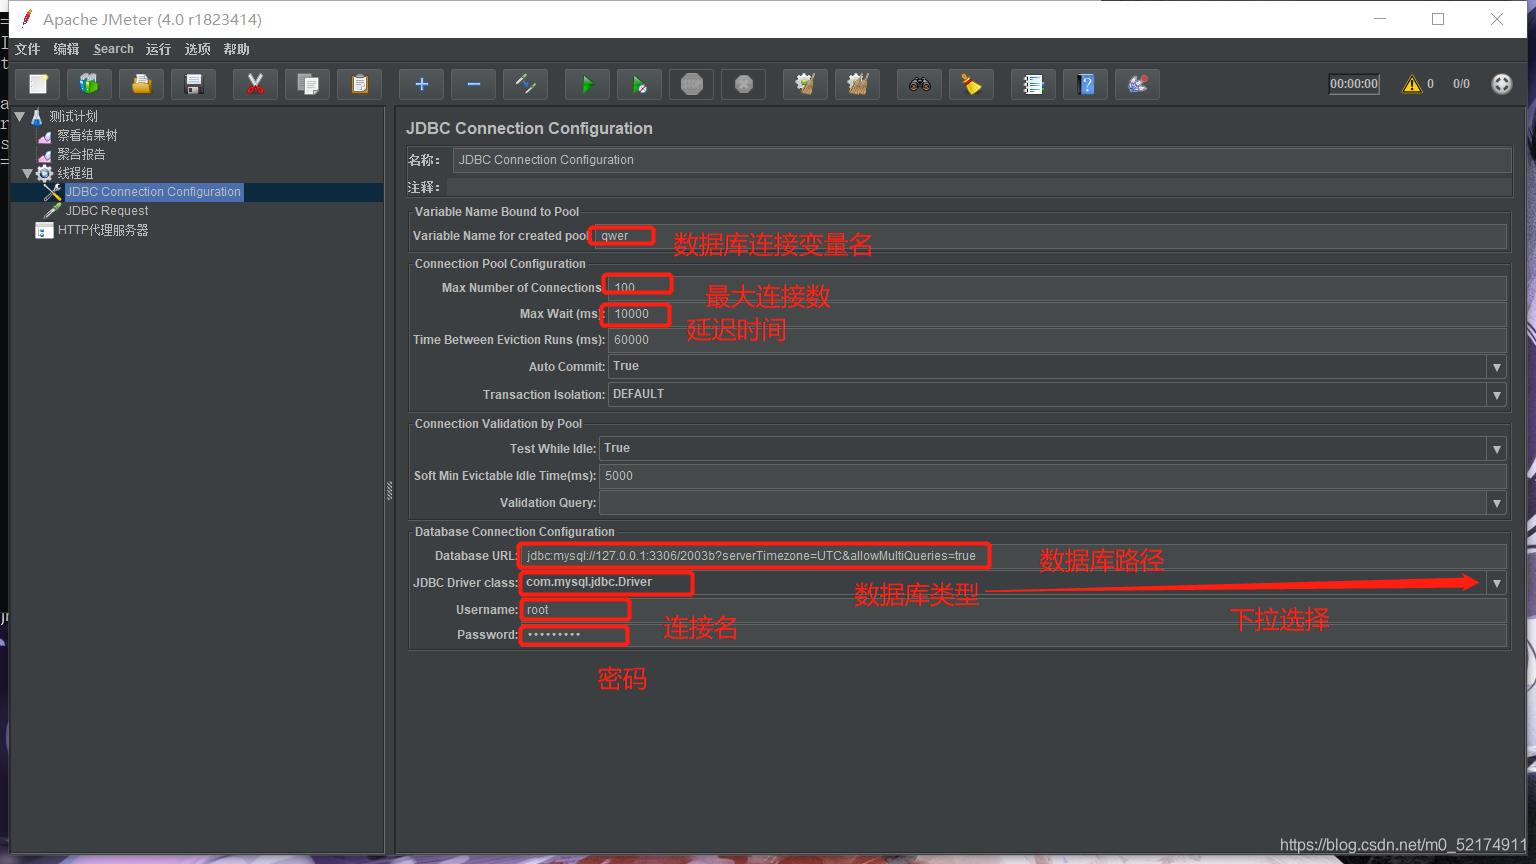Click the Clear results broom icon

pos(806,85)
